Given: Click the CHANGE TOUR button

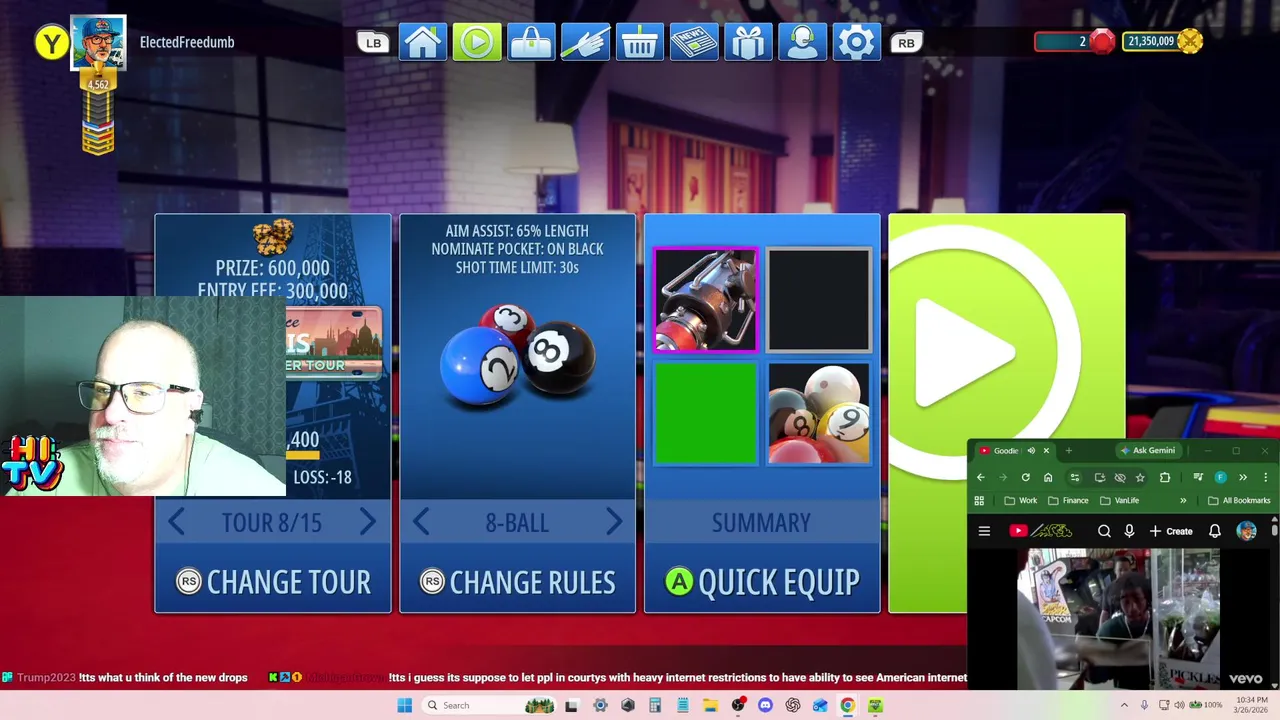Looking at the screenshot, I should click(x=273, y=582).
